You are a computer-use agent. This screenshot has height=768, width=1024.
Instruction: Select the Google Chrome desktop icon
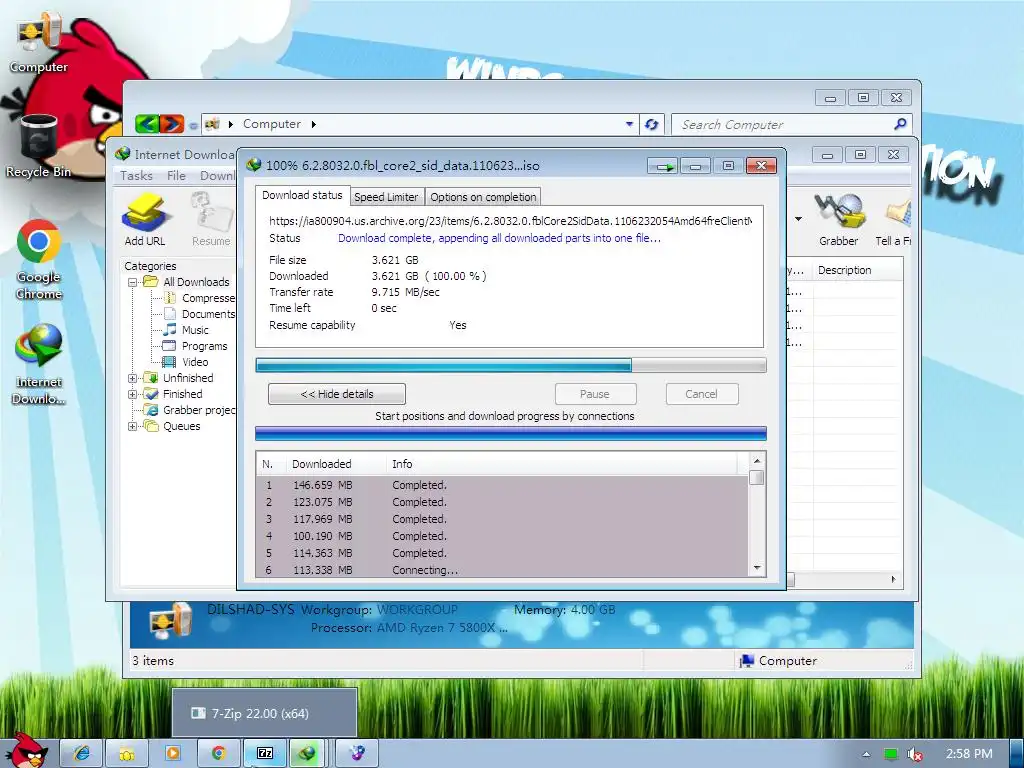pos(39,260)
